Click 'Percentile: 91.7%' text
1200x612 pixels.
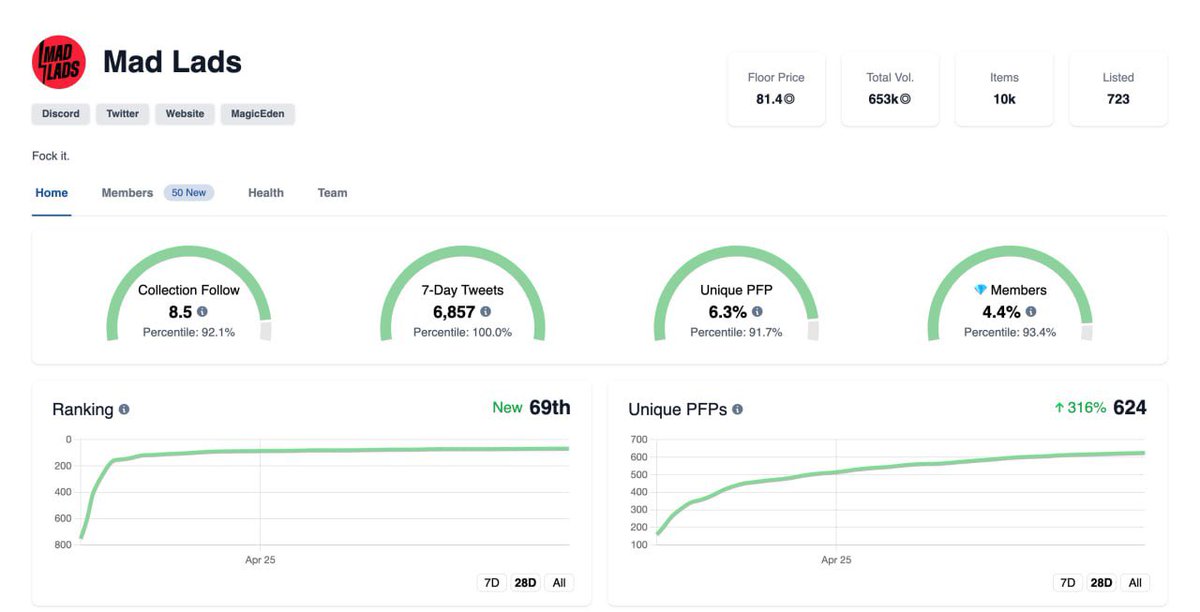click(736, 332)
